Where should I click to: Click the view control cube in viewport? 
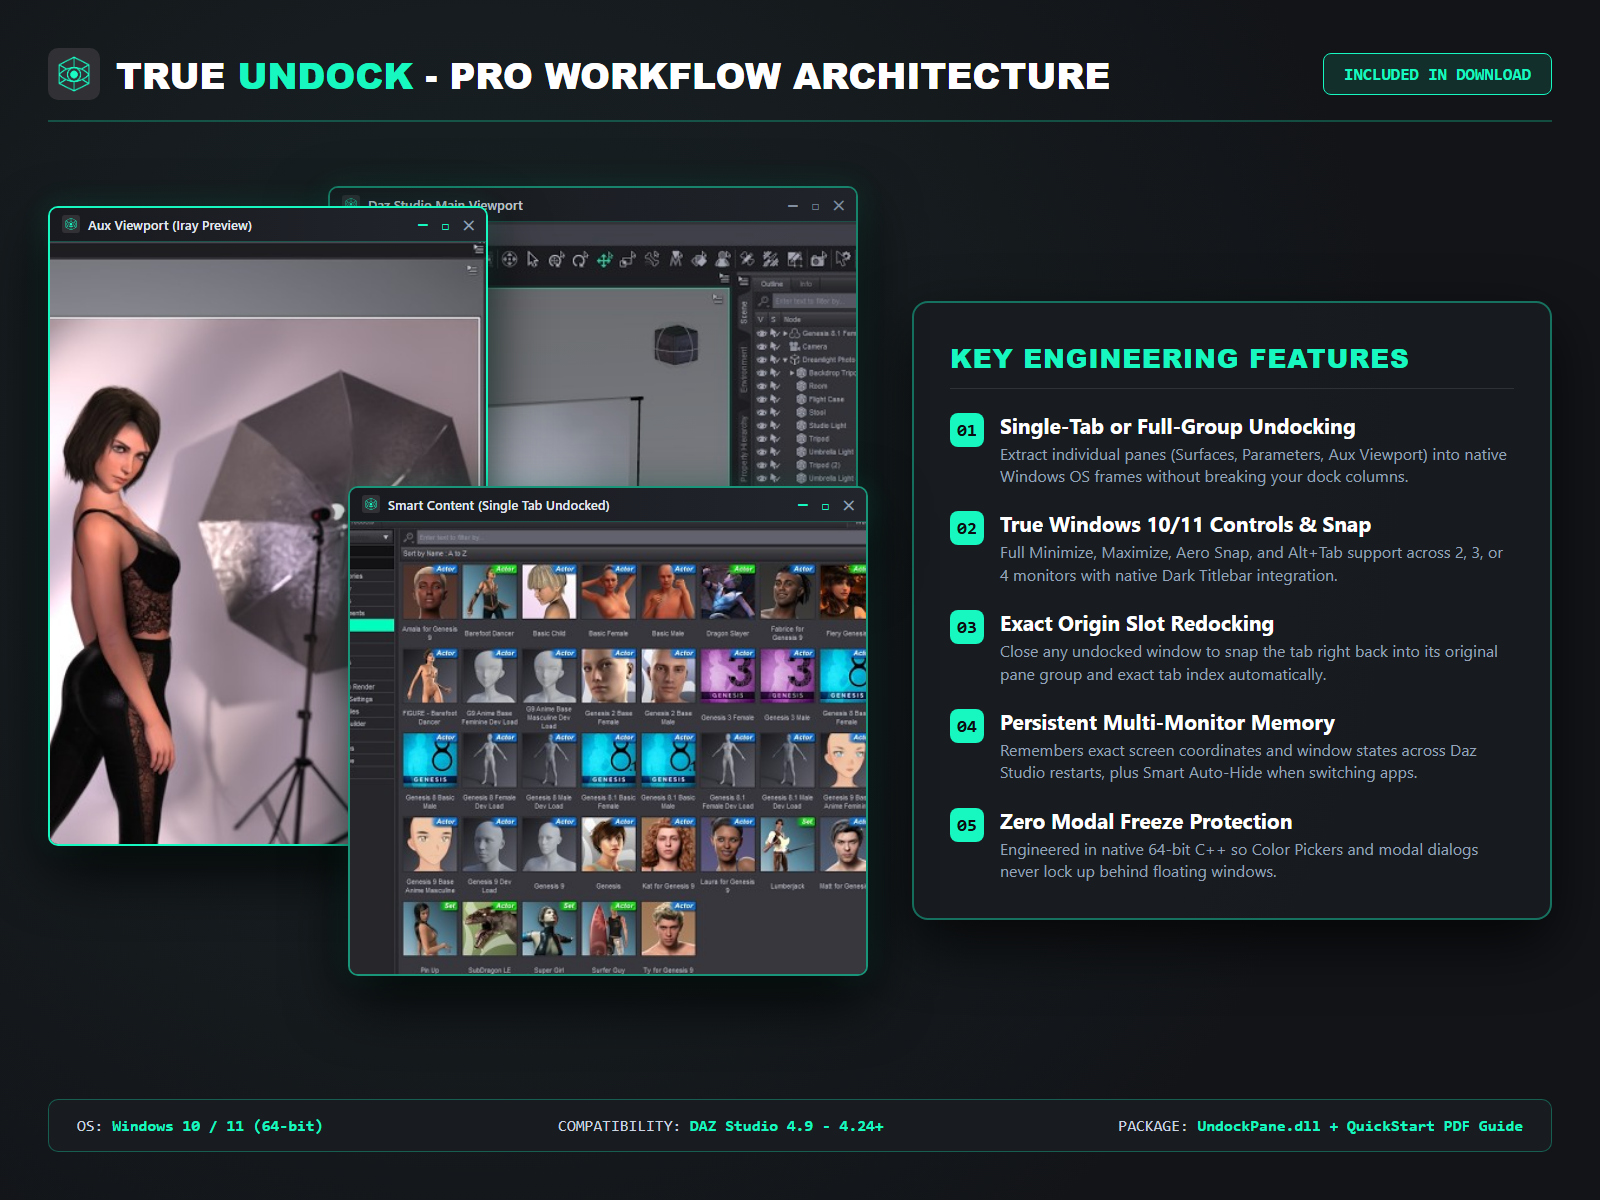[x=676, y=345]
